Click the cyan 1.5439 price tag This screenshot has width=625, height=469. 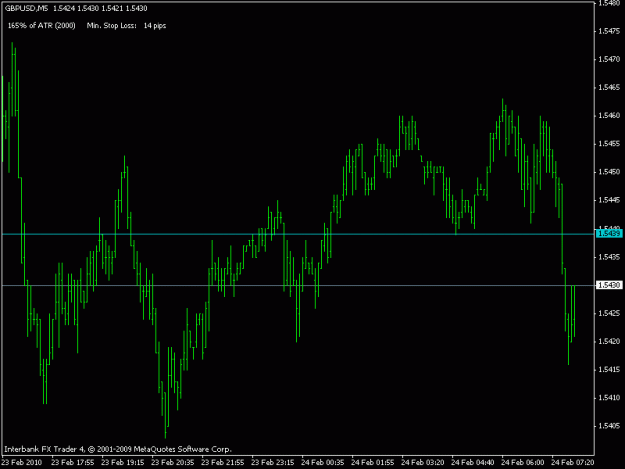(609, 234)
